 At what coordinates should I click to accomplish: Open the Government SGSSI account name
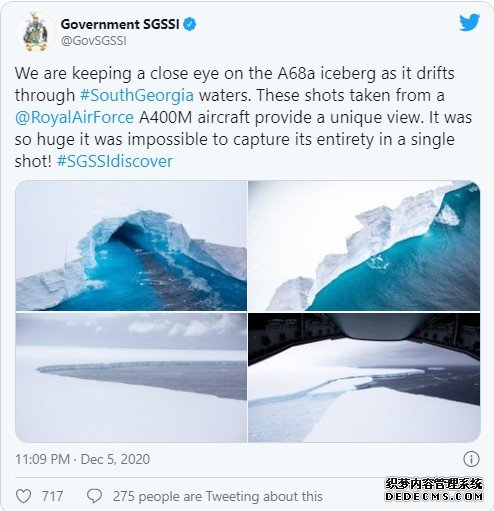point(120,24)
